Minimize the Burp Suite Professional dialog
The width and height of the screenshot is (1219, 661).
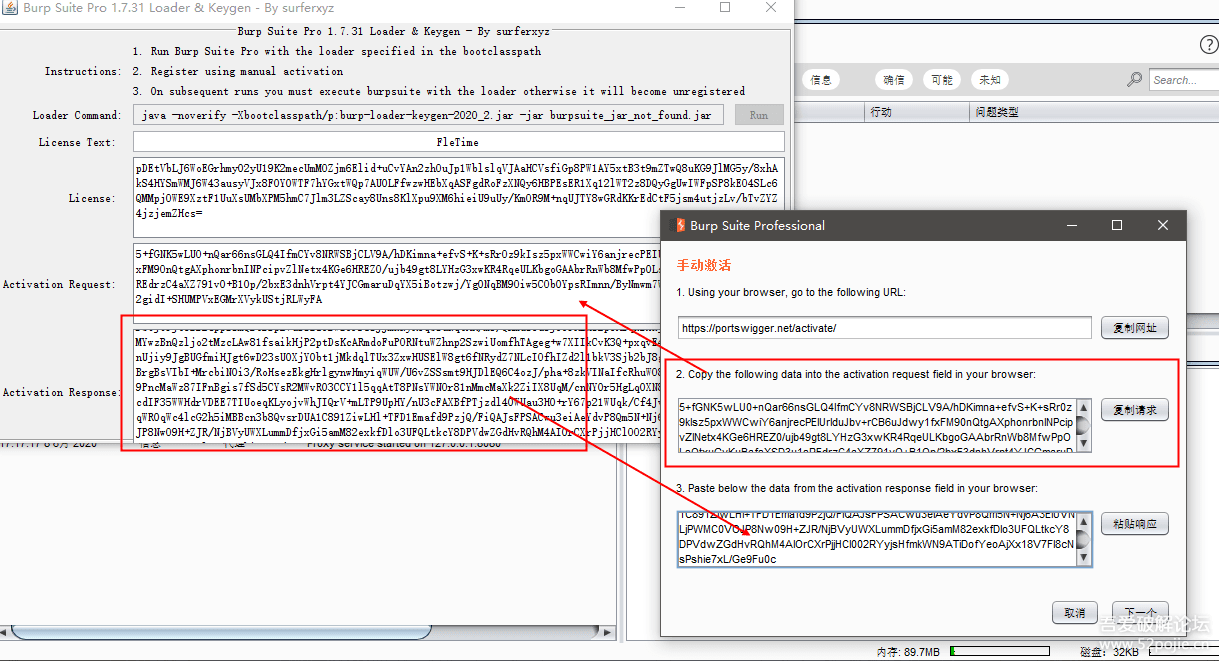1071,225
